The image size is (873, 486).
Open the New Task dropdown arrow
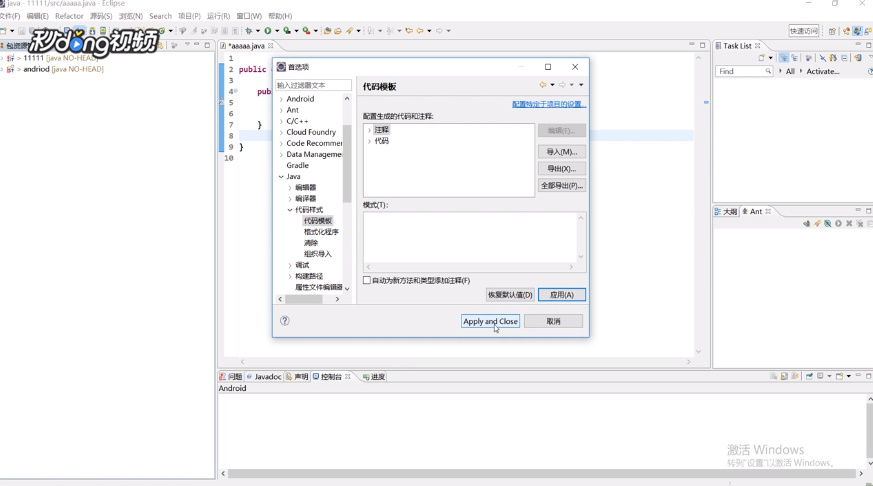(x=771, y=57)
